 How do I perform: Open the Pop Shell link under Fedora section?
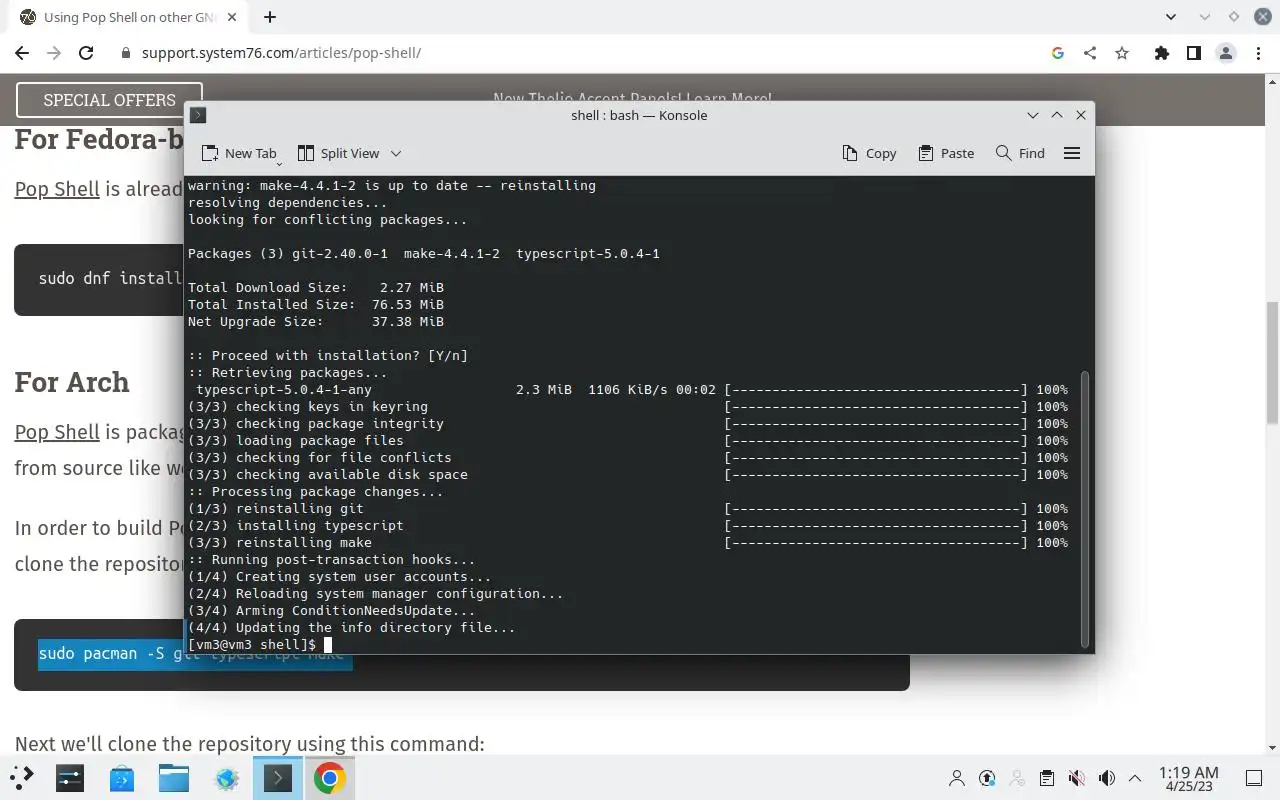coord(57,188)
